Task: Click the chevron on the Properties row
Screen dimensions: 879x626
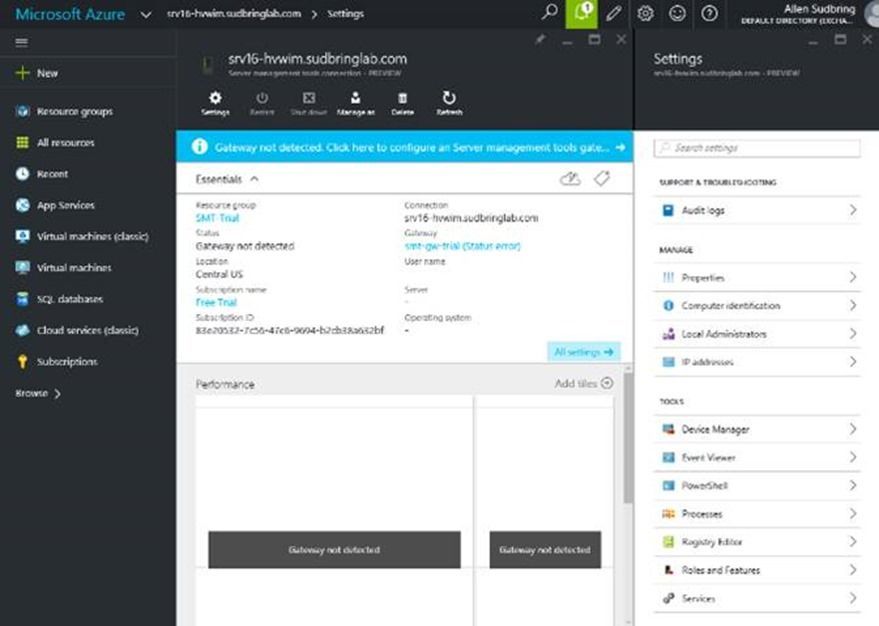Action: point(853,277)
